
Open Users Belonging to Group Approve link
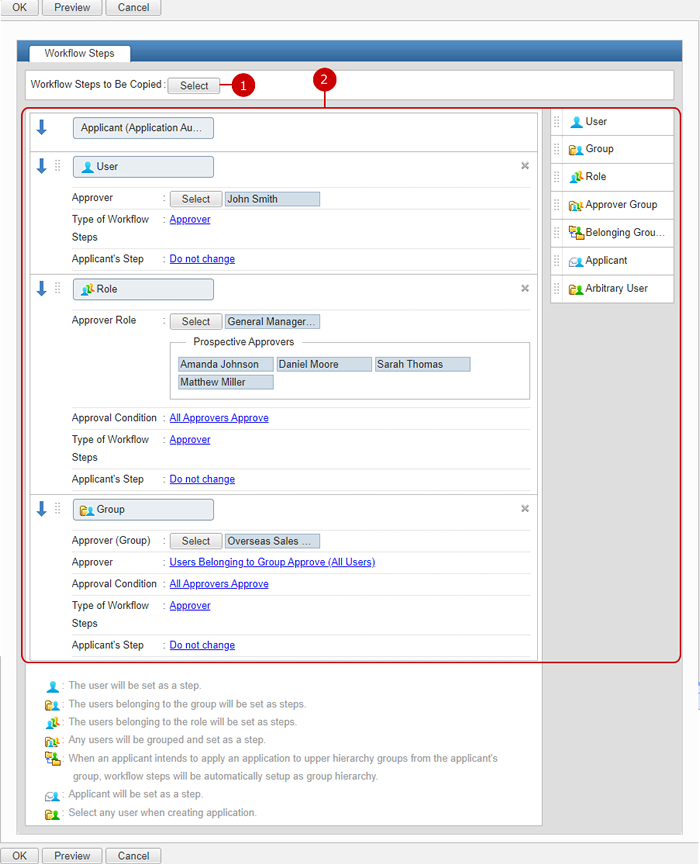[272, 562]
